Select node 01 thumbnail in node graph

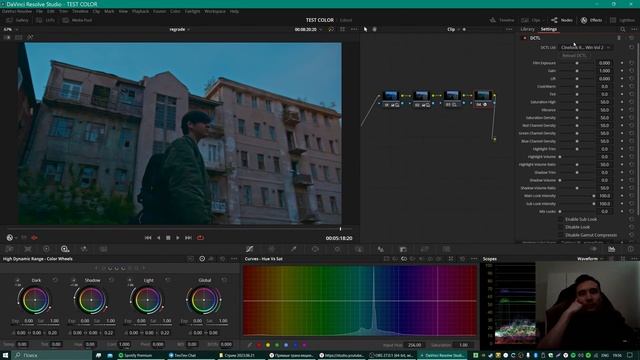click(391, 96)
